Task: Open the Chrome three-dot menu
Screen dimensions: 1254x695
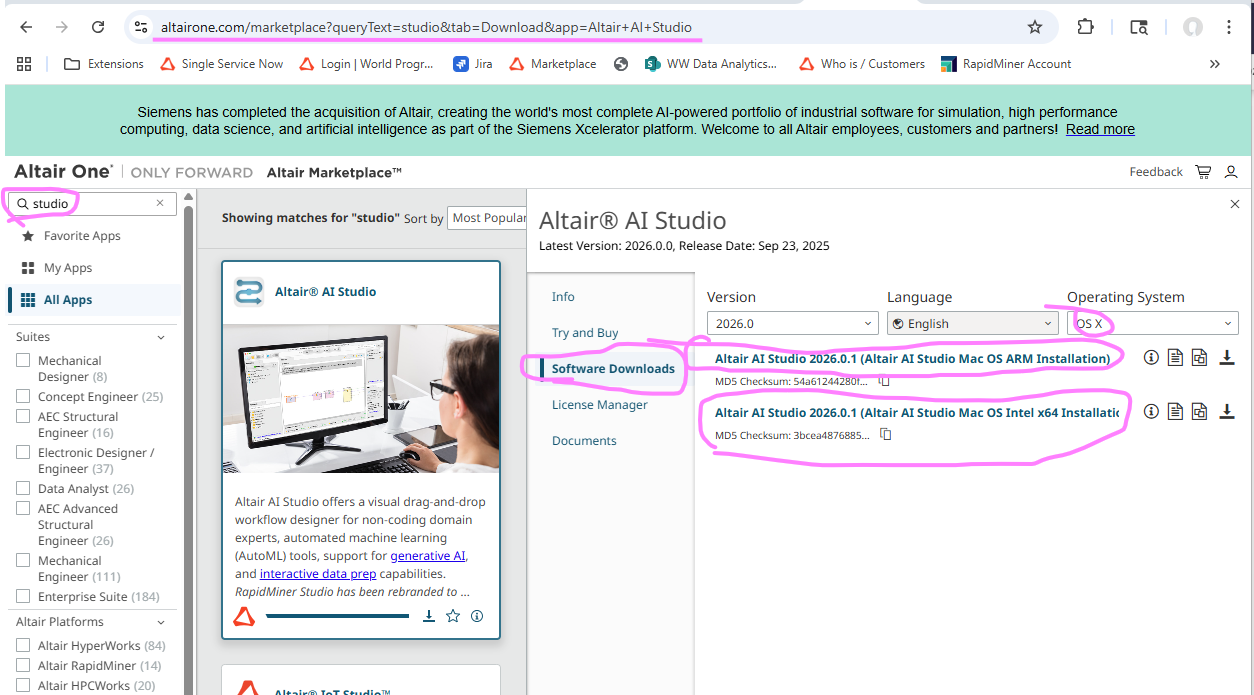Action: (x=1229, y=27)
